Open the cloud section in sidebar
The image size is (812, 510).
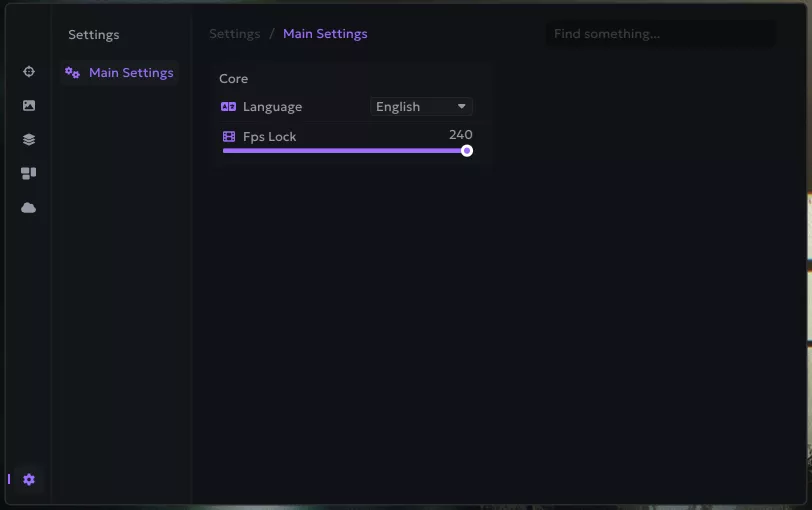coord(29,208)
